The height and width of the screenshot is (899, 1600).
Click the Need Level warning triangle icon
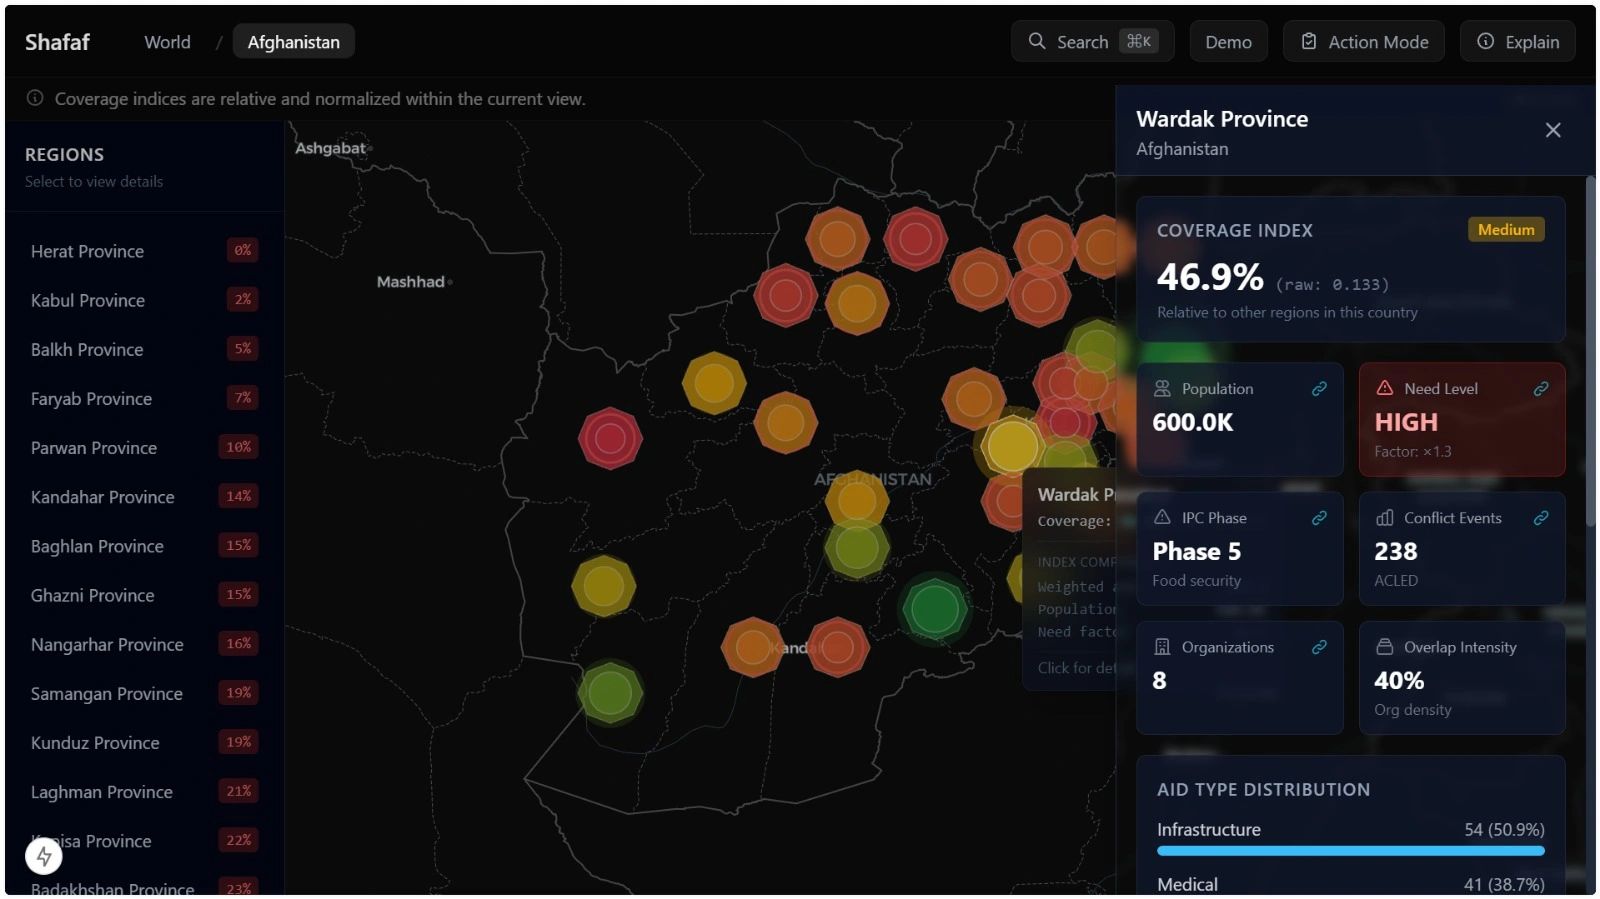(1384, 388)
